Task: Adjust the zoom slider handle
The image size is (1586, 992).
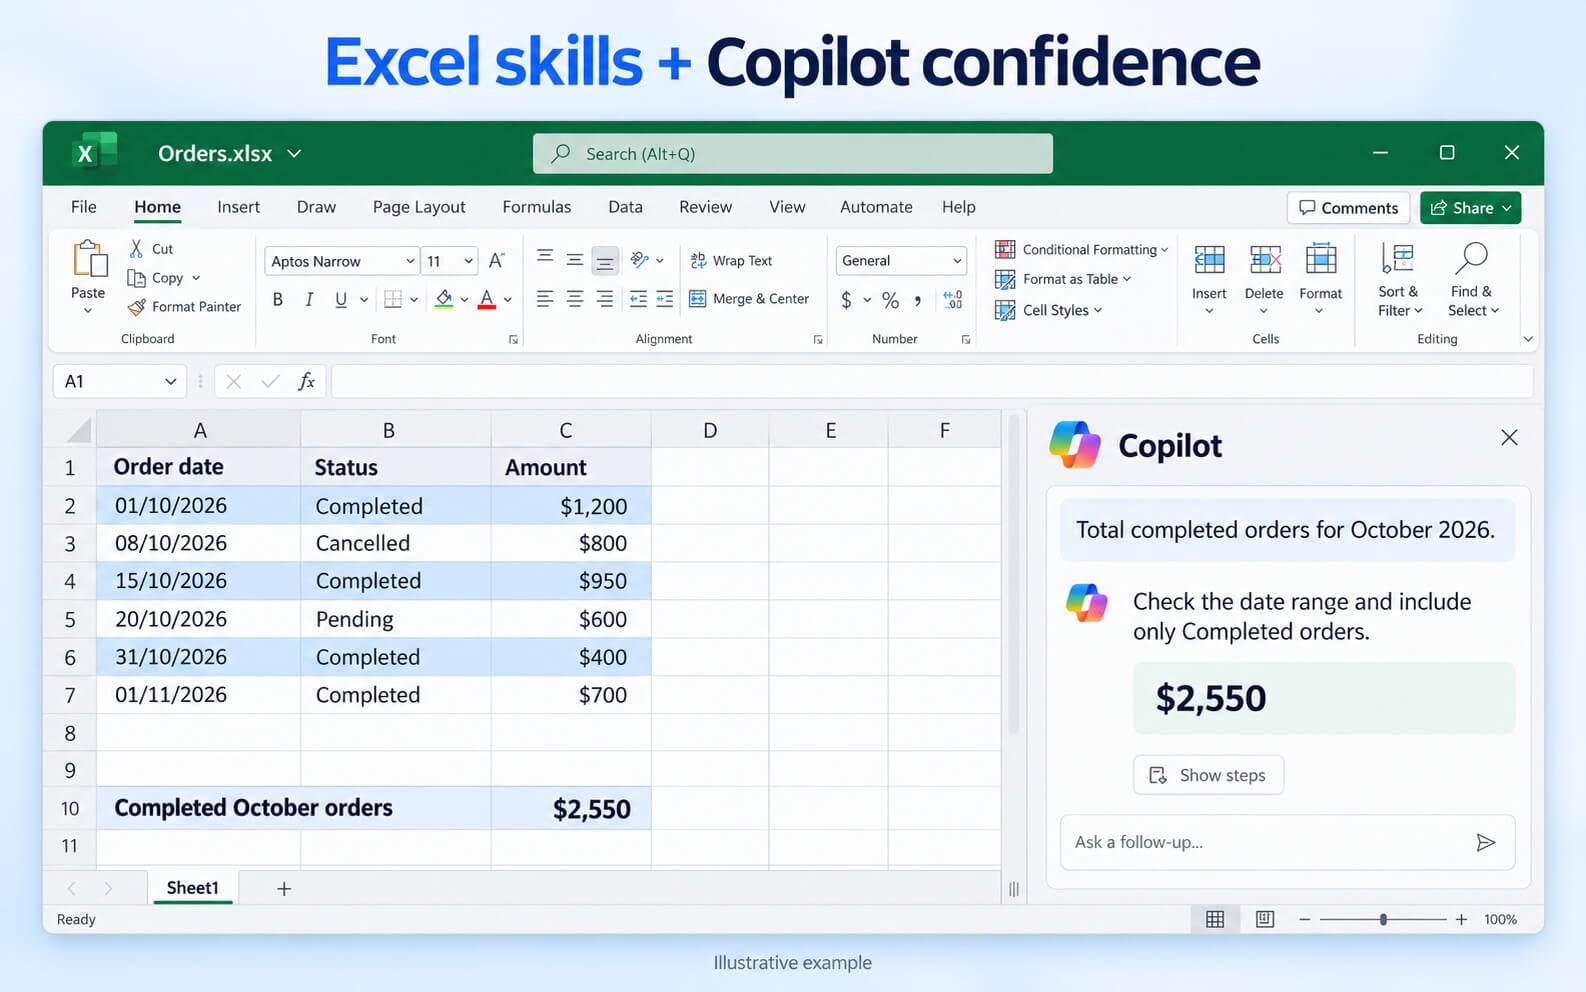Action: click(x=1383, y=919)
